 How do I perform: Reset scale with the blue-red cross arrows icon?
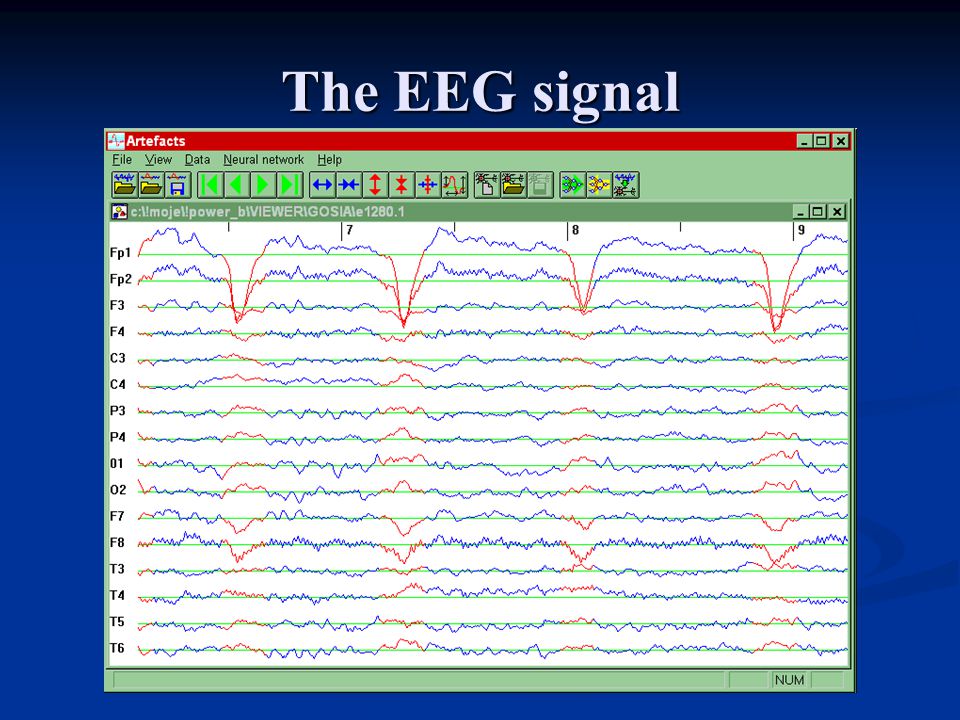tap(427, 184)
